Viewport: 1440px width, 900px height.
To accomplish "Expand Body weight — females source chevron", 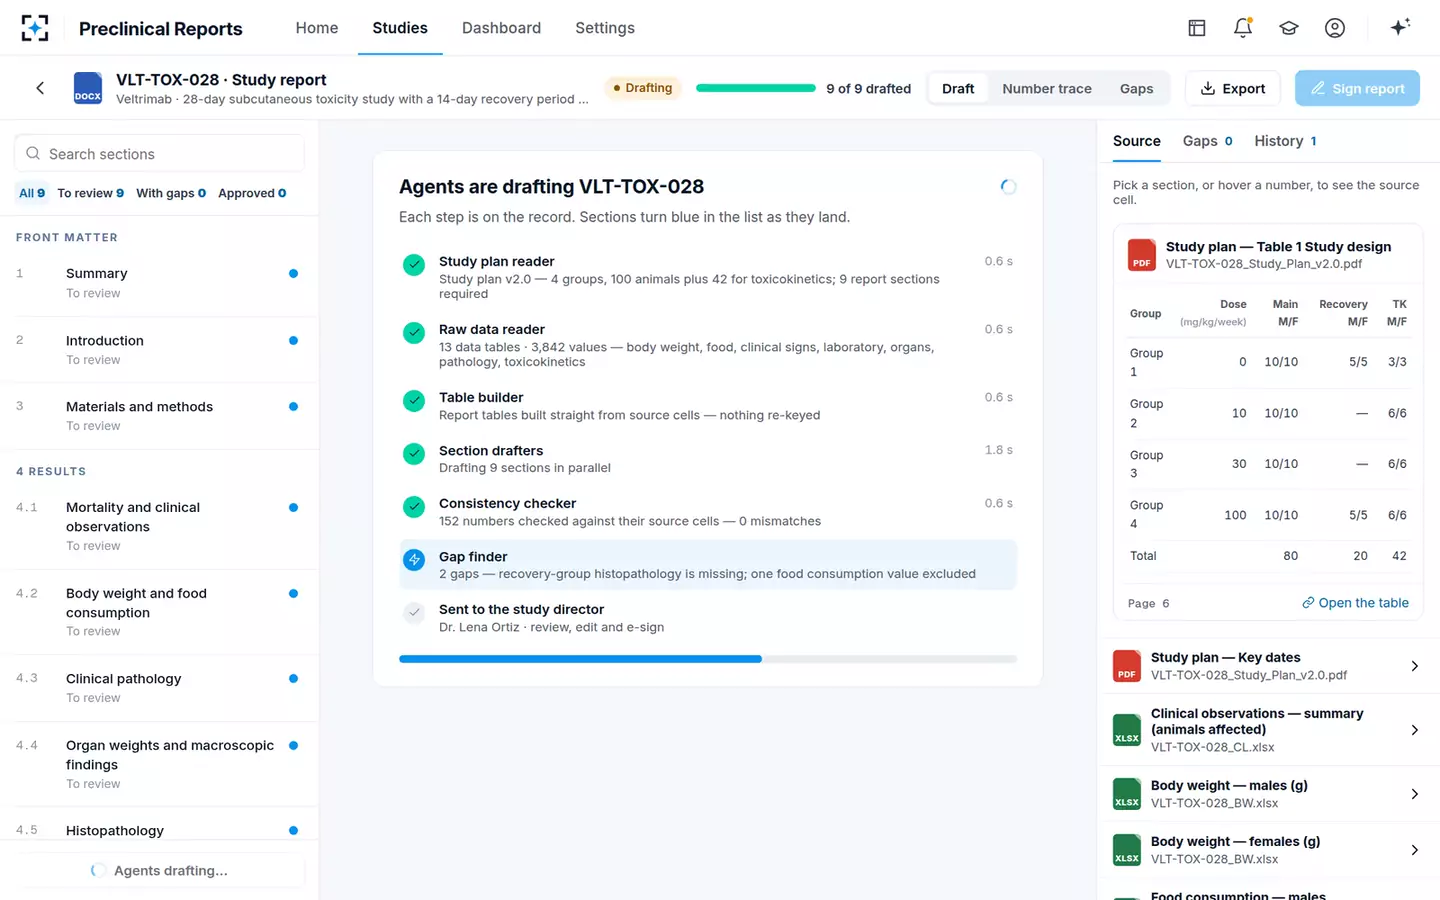I will [x=1414, y=850].
